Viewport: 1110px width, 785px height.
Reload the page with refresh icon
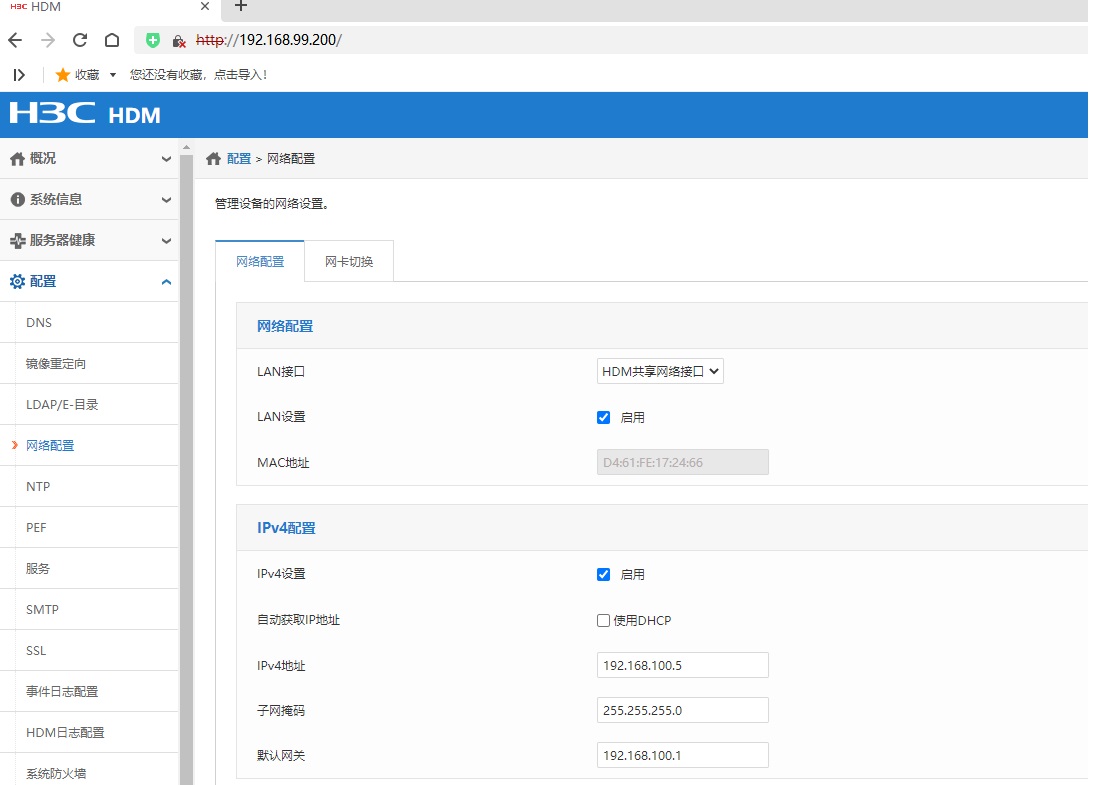[x=80, y=40]
